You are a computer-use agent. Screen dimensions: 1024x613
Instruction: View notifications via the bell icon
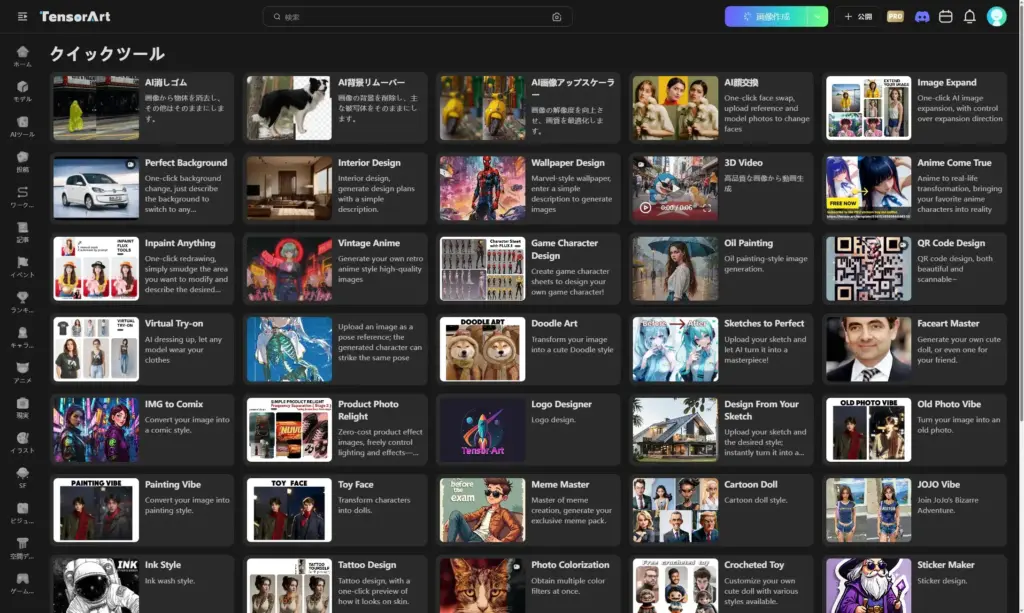click(970, 16)
